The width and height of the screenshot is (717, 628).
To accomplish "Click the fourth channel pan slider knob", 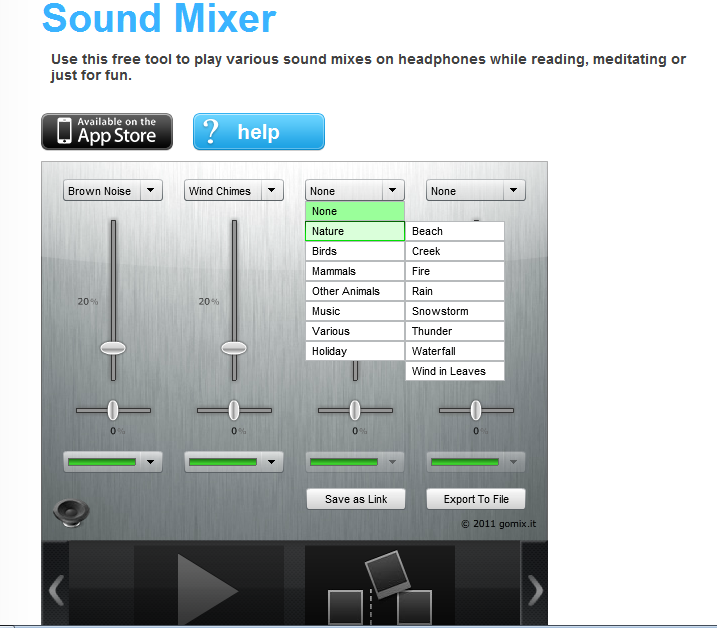I will (x=476, y=410).
